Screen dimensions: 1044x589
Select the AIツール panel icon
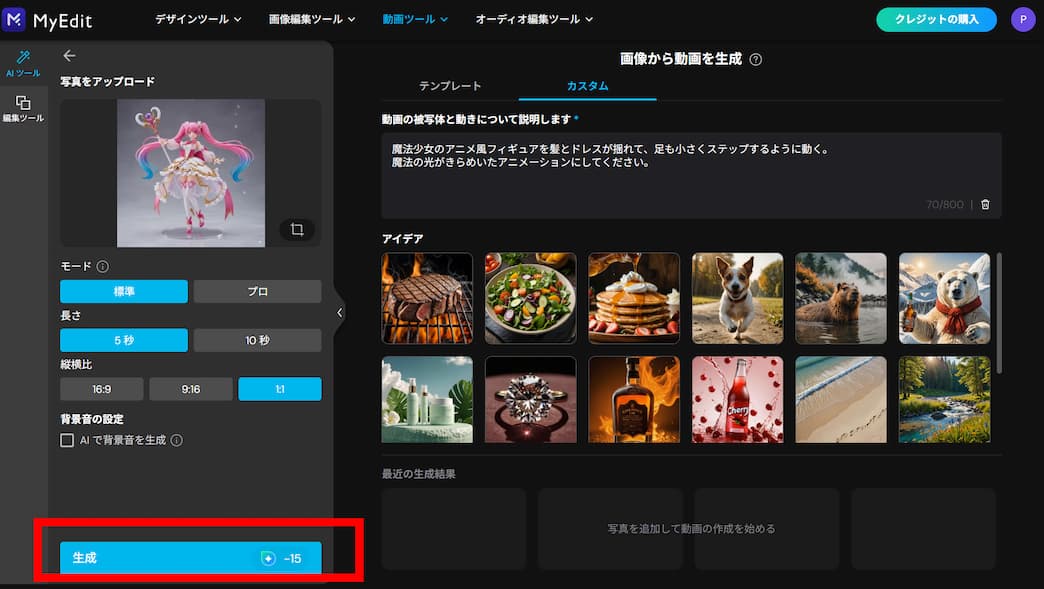coord(22,62)
